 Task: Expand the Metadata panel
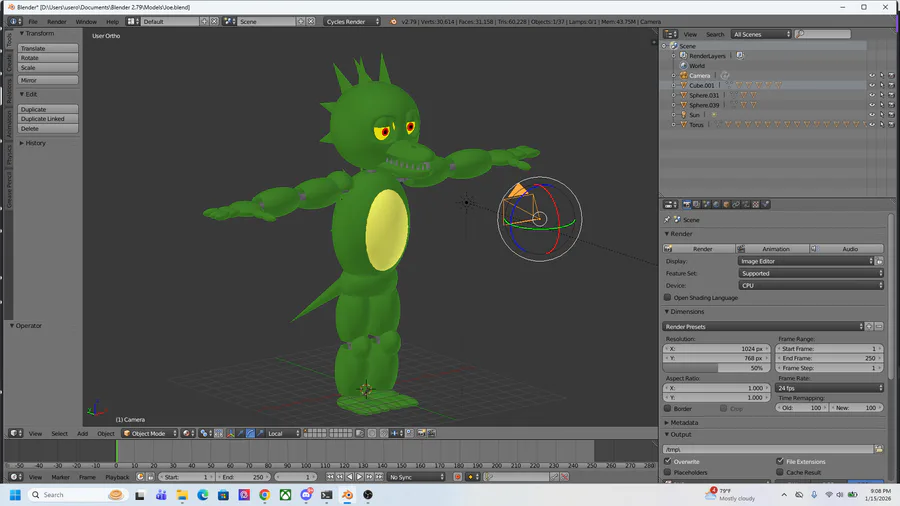[686, 422]
